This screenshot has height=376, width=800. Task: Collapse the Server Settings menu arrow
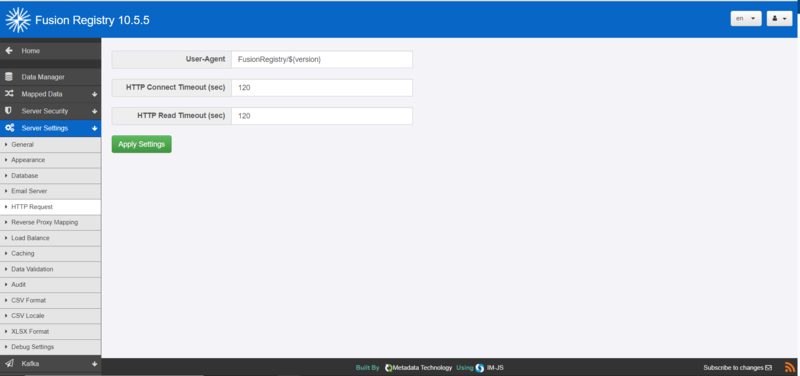(x=94, y=129)
